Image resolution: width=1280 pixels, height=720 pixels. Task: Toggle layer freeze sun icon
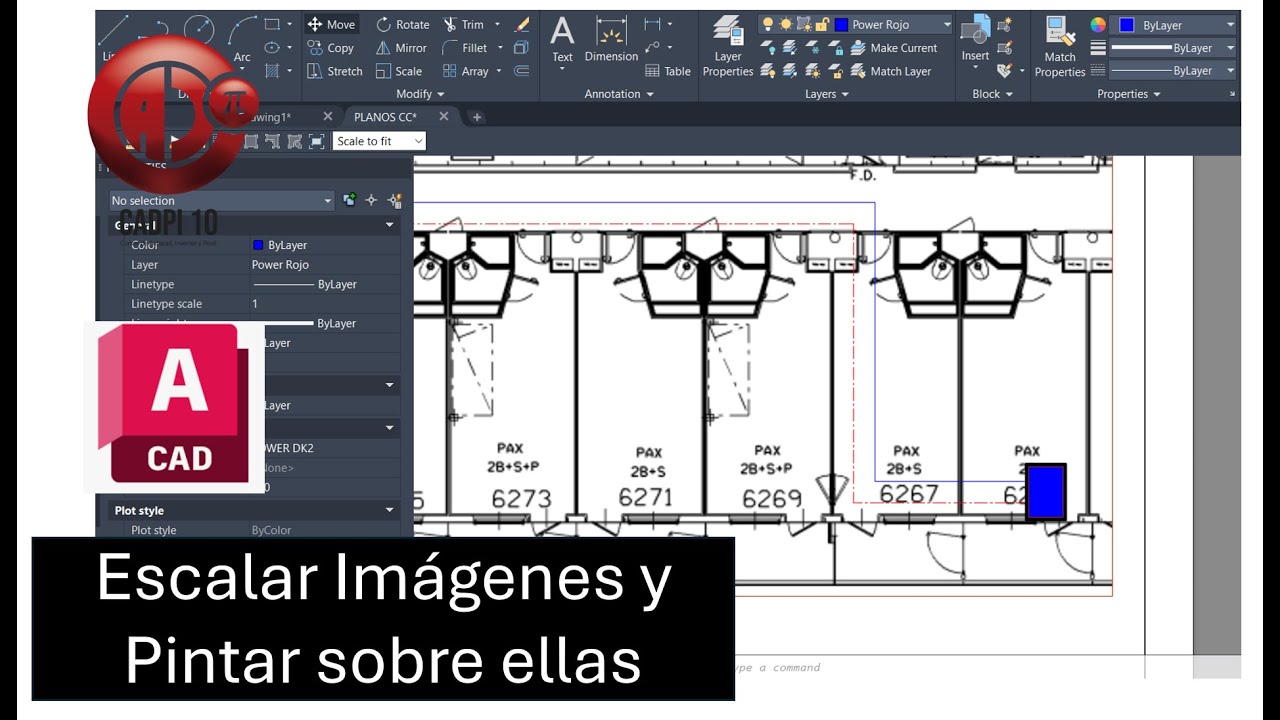[786, 24]
